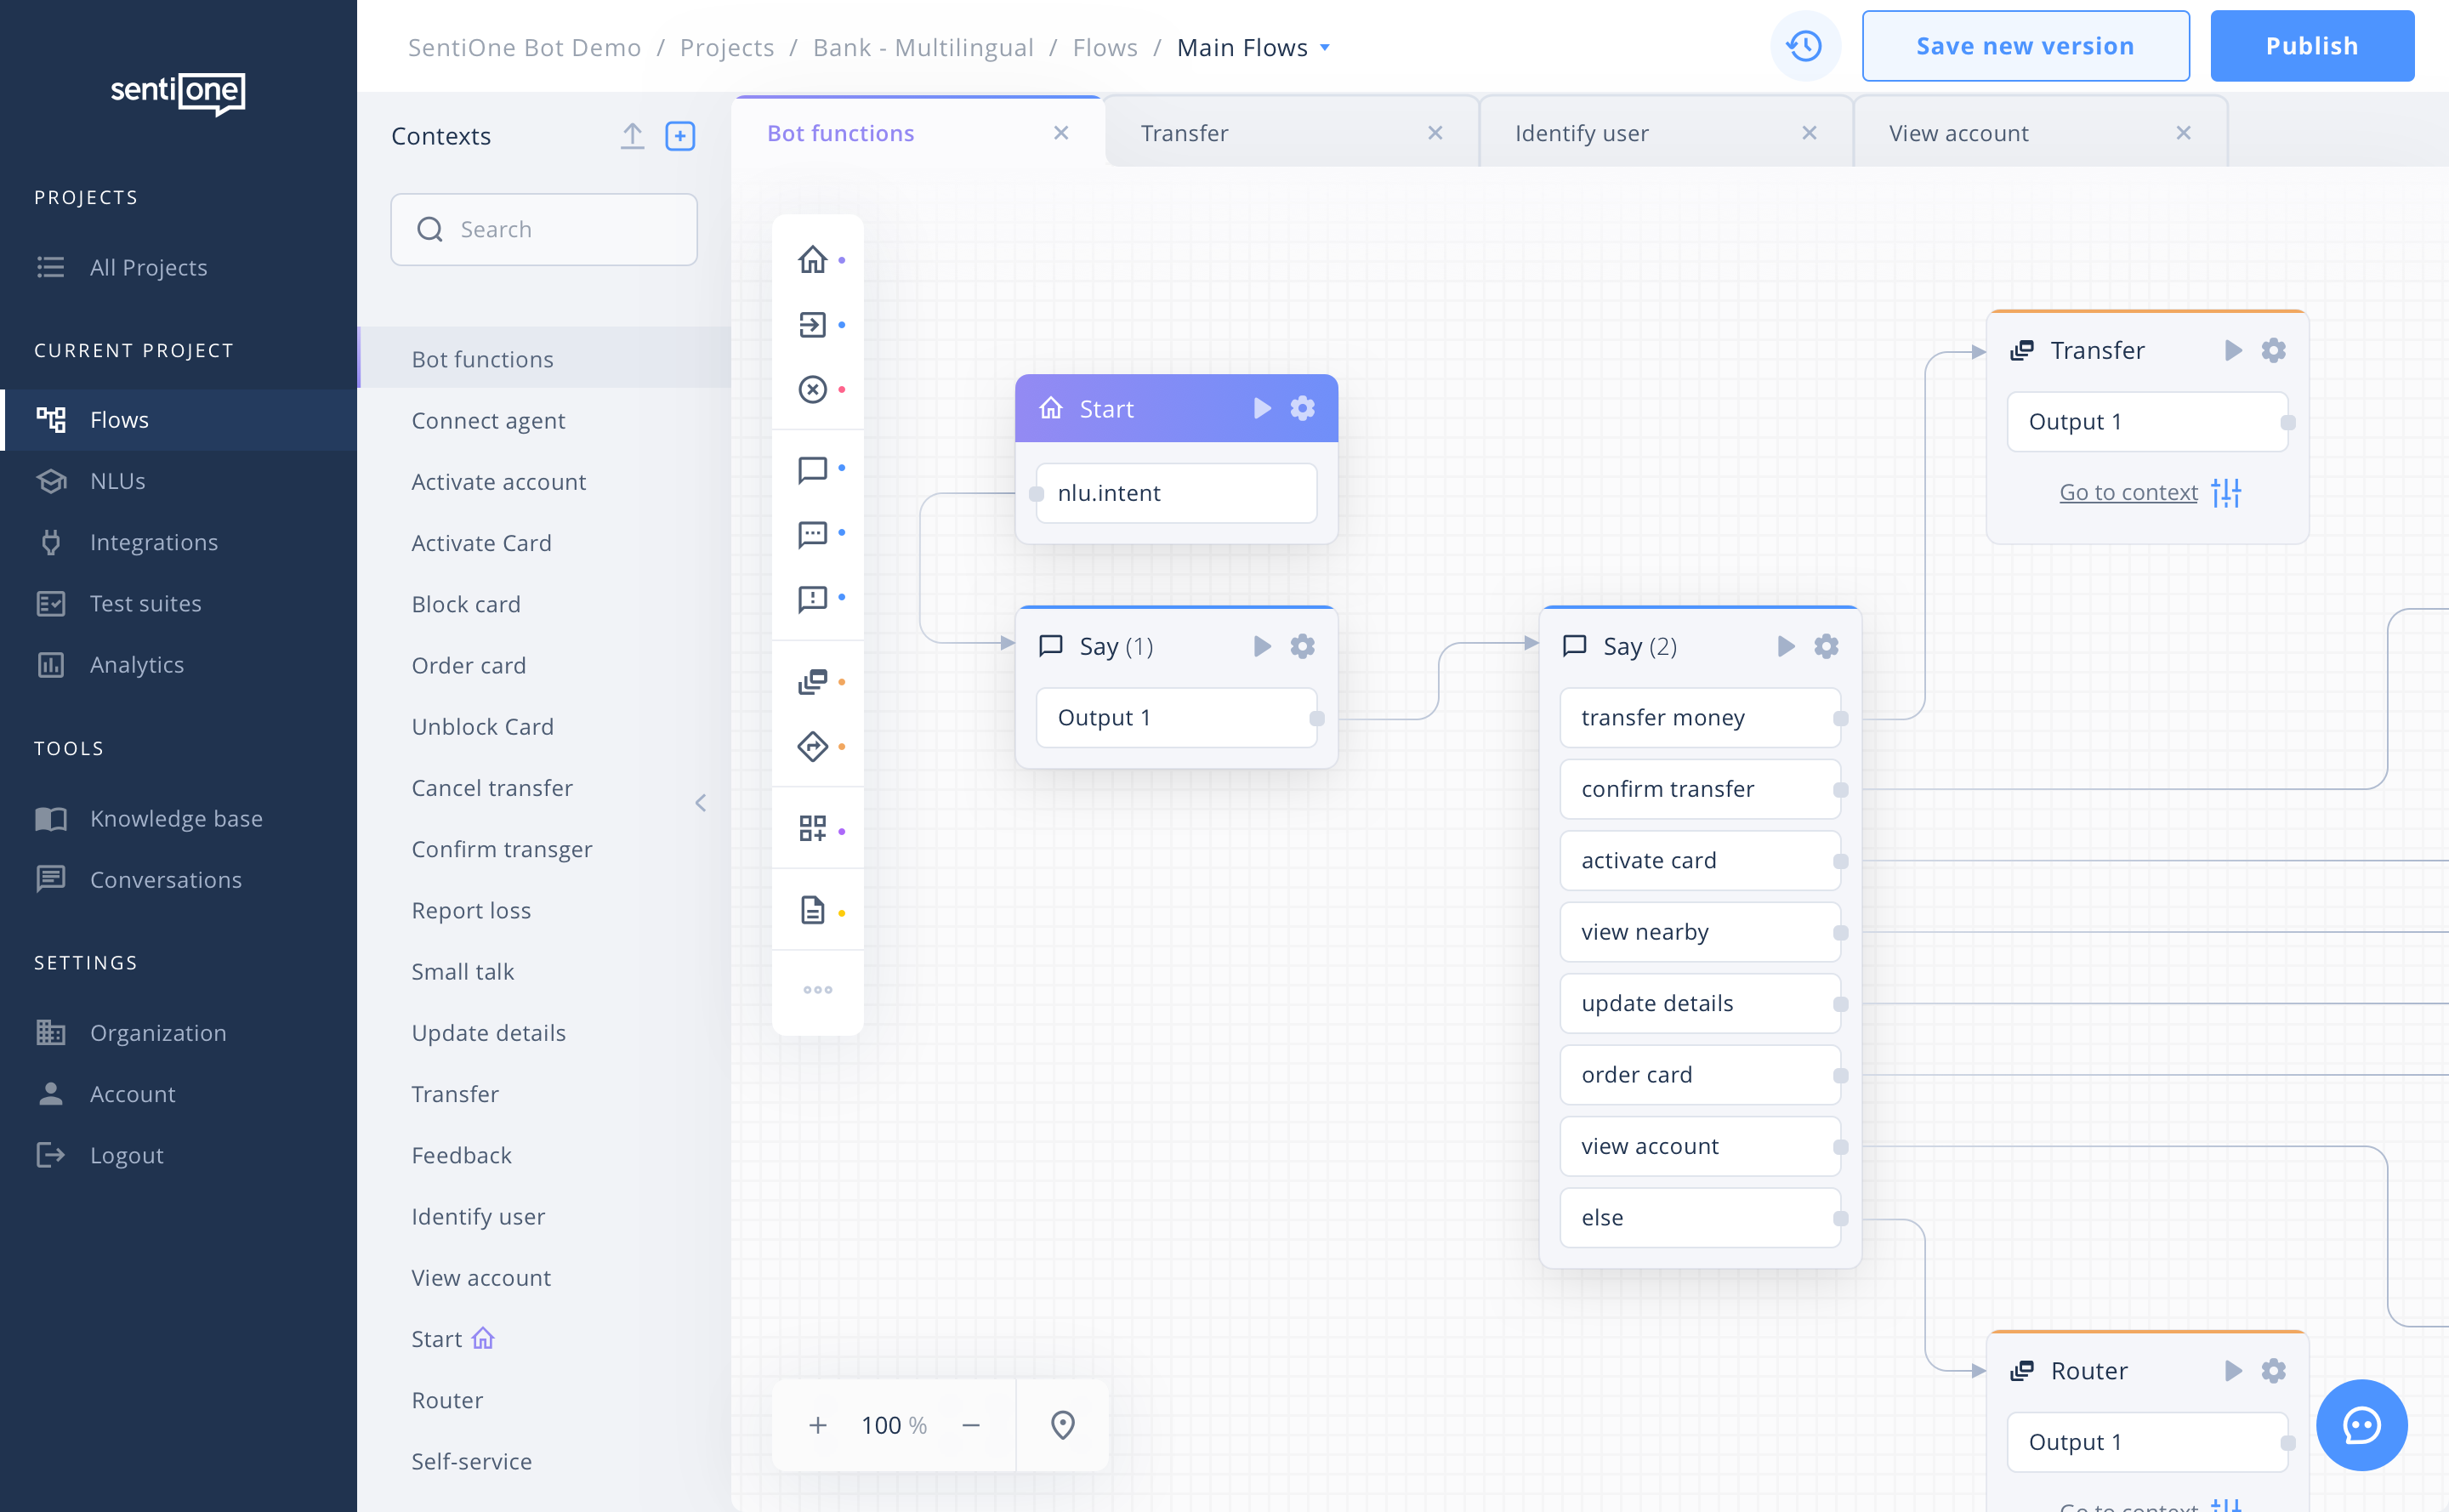This screenshot has width=2449, height=1512.
Task: Click the locate map pin icon
Action: (x=1063, y=1424)
